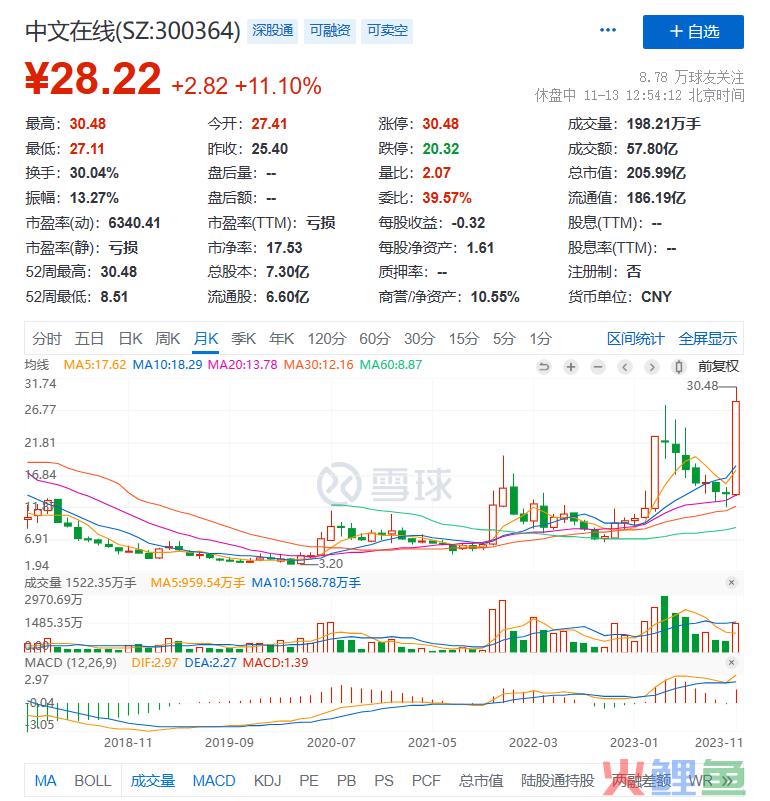Toggle the PCF indicator
This screenshot has height=801, width=770.
coord(426,781)
